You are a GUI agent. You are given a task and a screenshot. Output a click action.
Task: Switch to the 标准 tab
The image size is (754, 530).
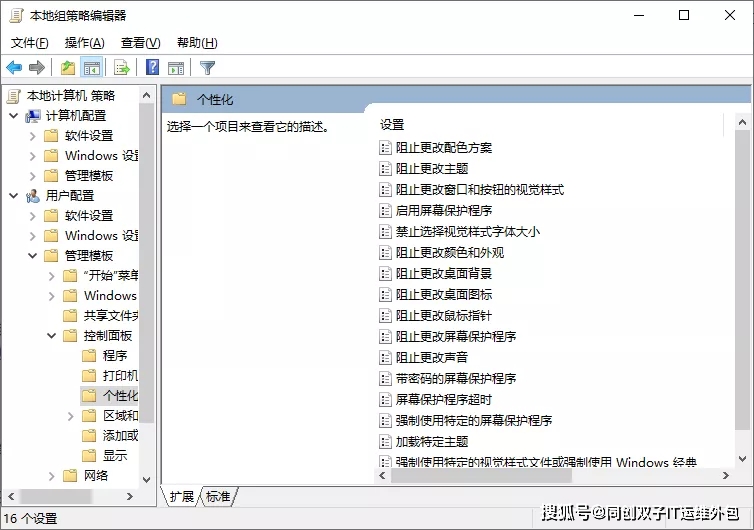click(218, 496)
